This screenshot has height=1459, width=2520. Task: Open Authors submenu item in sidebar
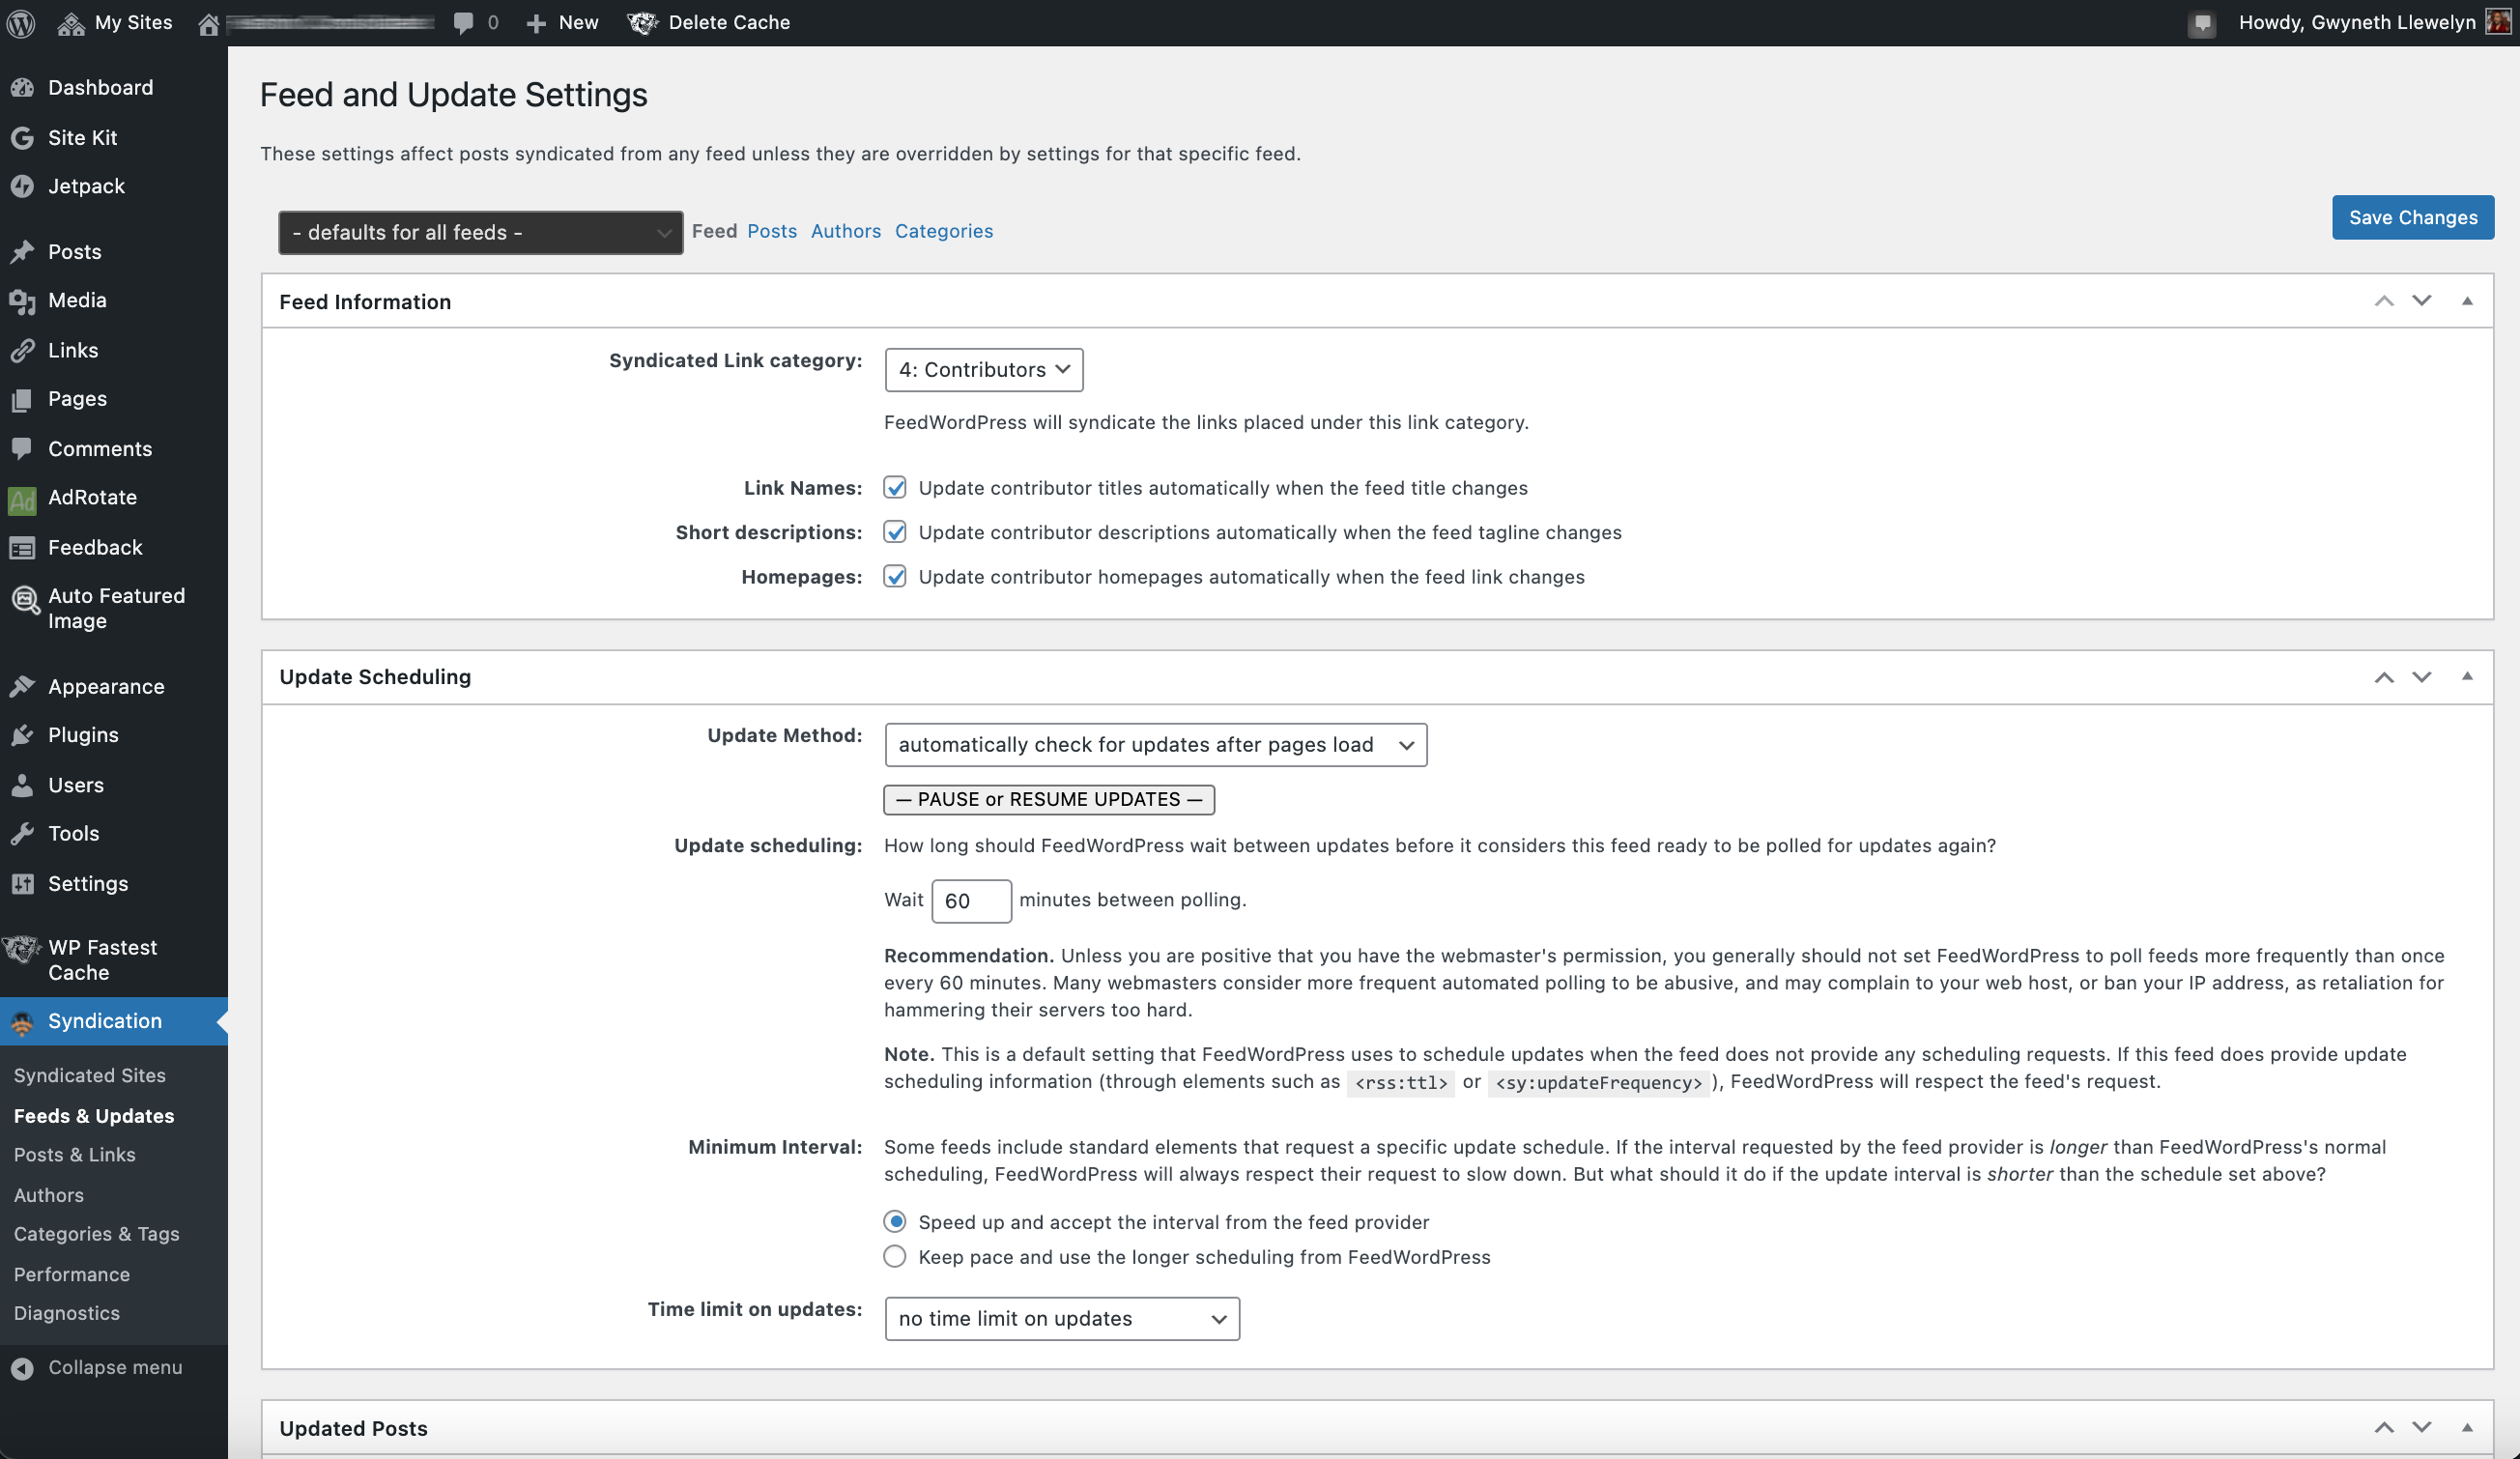(49, 1195)
